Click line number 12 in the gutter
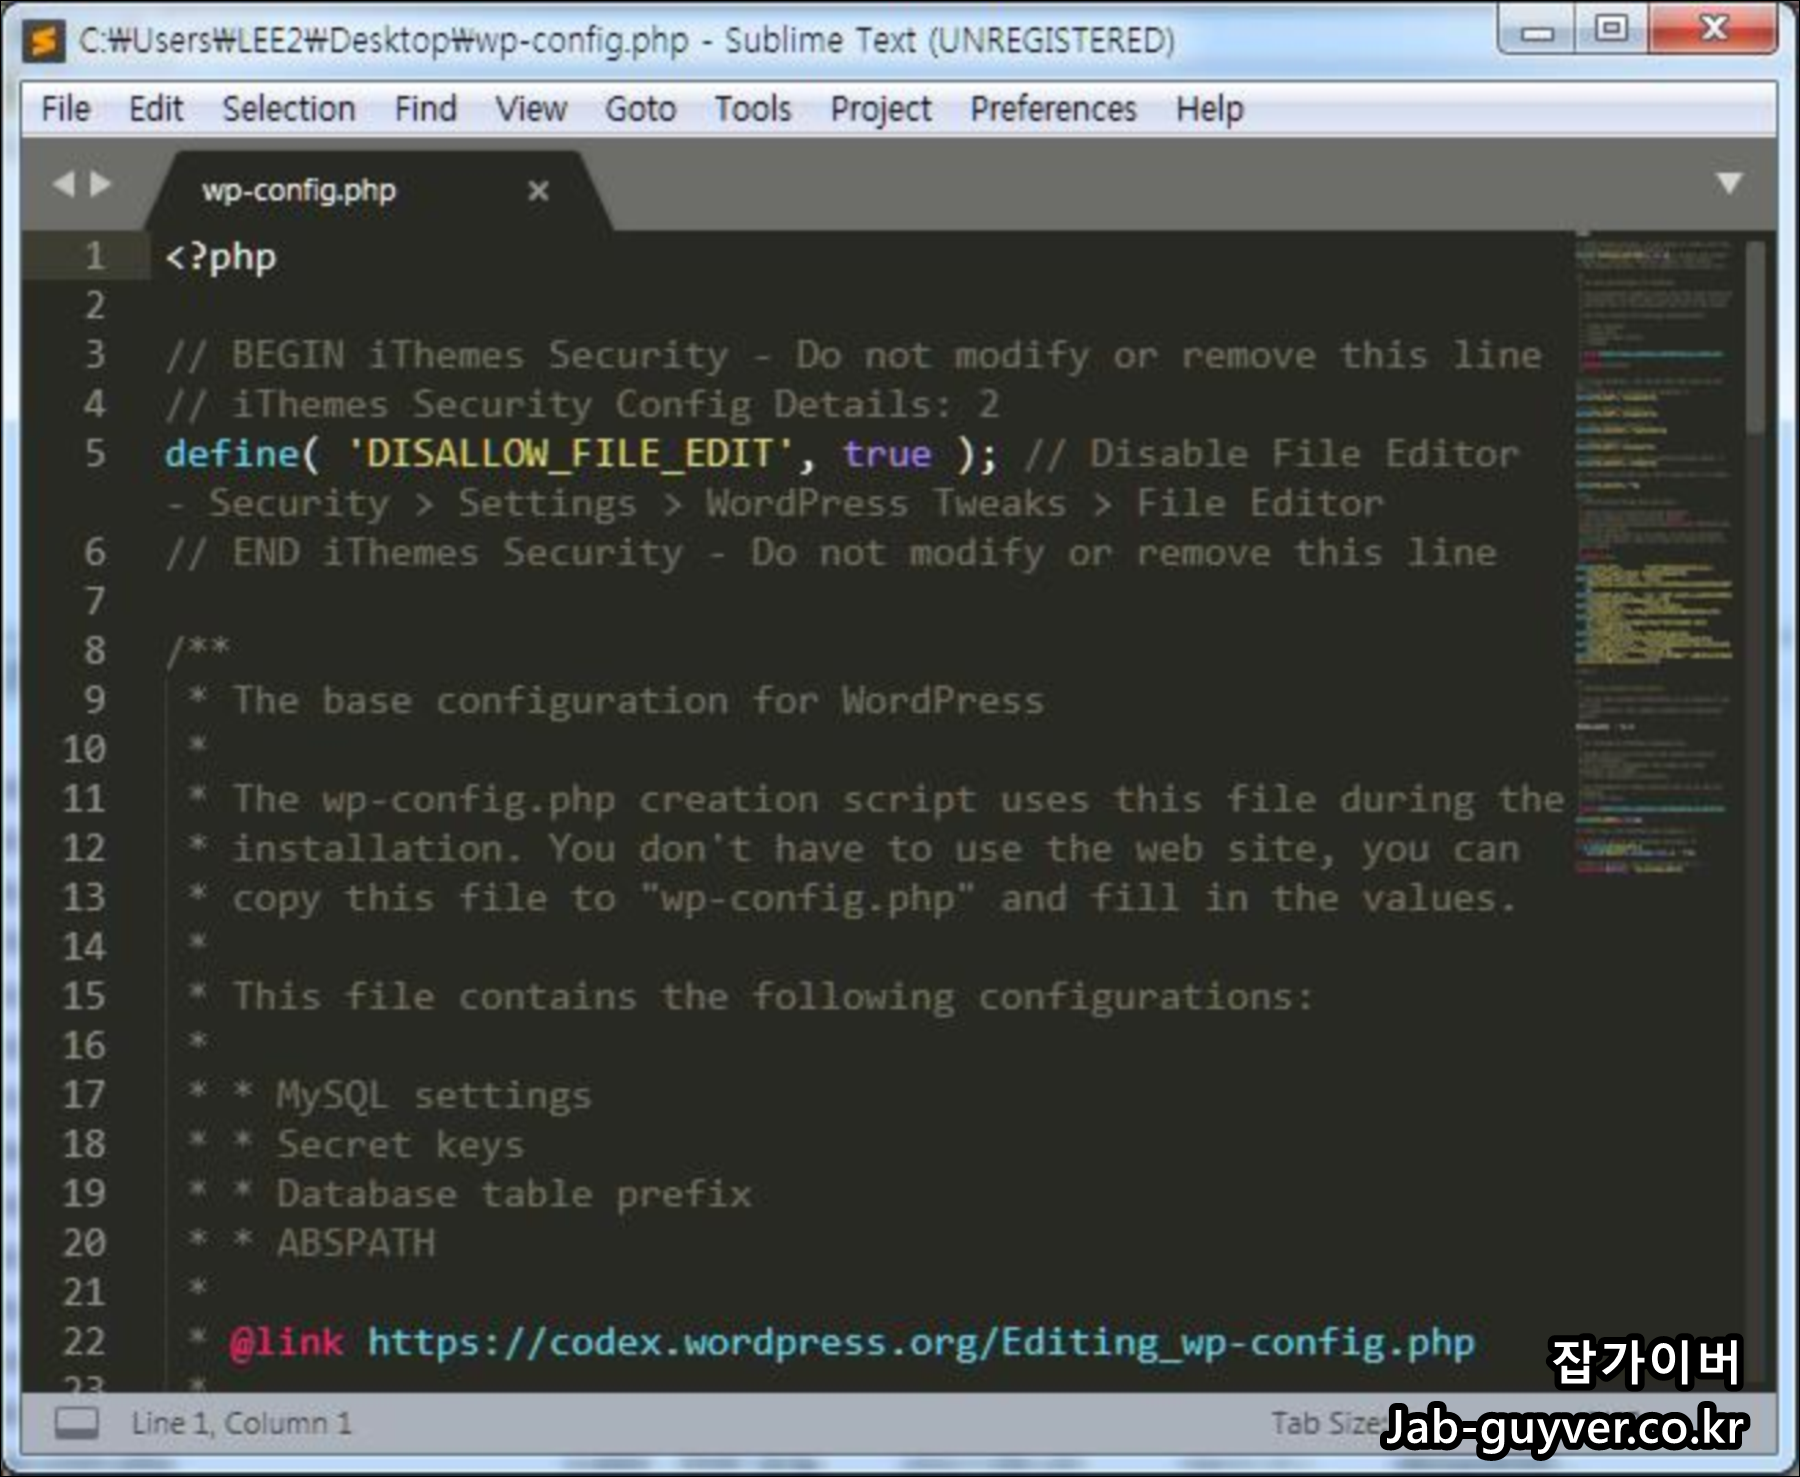Viewport: 1800px width, 1477px height. 84,848
